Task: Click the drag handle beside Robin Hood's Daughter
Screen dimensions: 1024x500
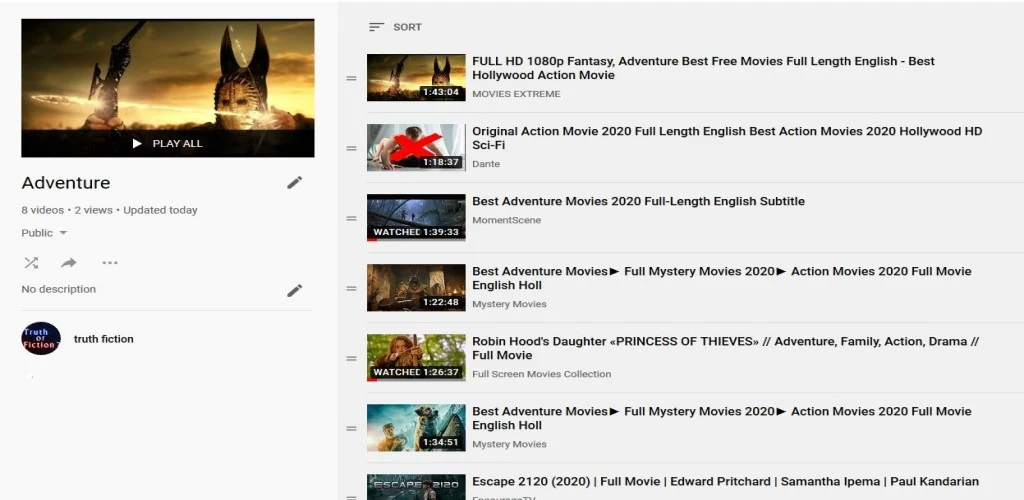Action: [351, 358]
